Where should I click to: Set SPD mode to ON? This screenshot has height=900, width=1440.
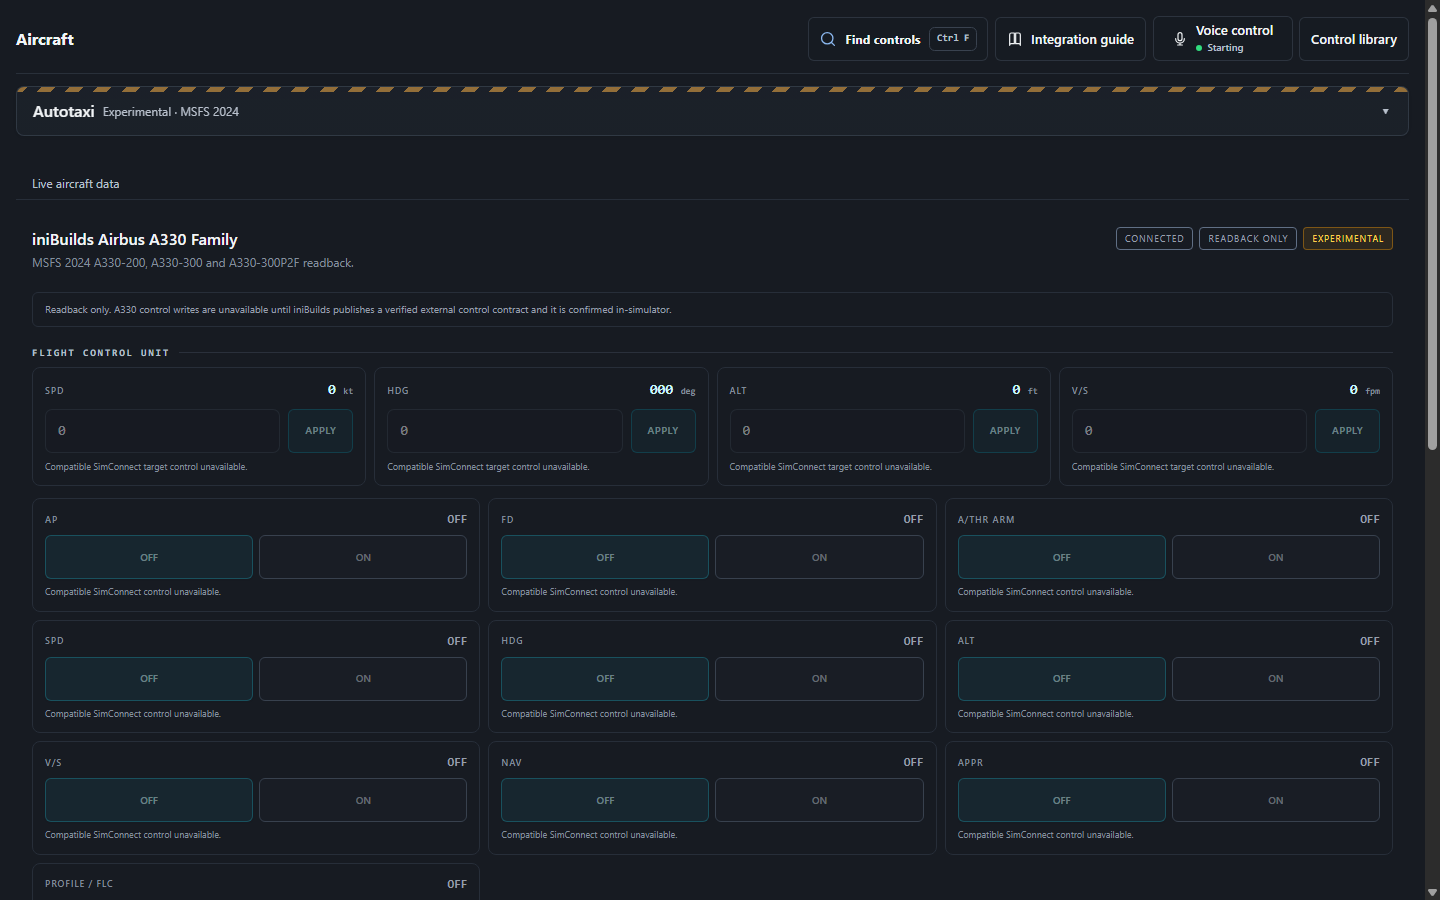[x=363, y=679]
